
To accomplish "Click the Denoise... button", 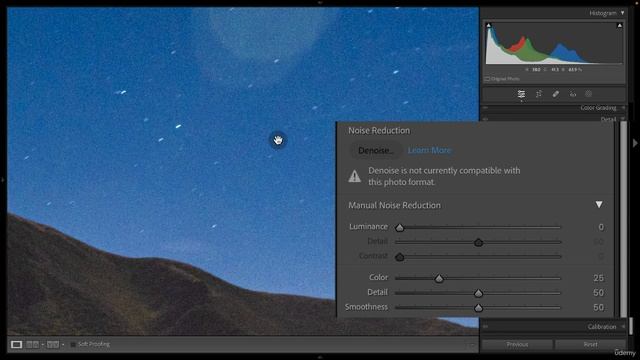I will (x=376, y=151).
